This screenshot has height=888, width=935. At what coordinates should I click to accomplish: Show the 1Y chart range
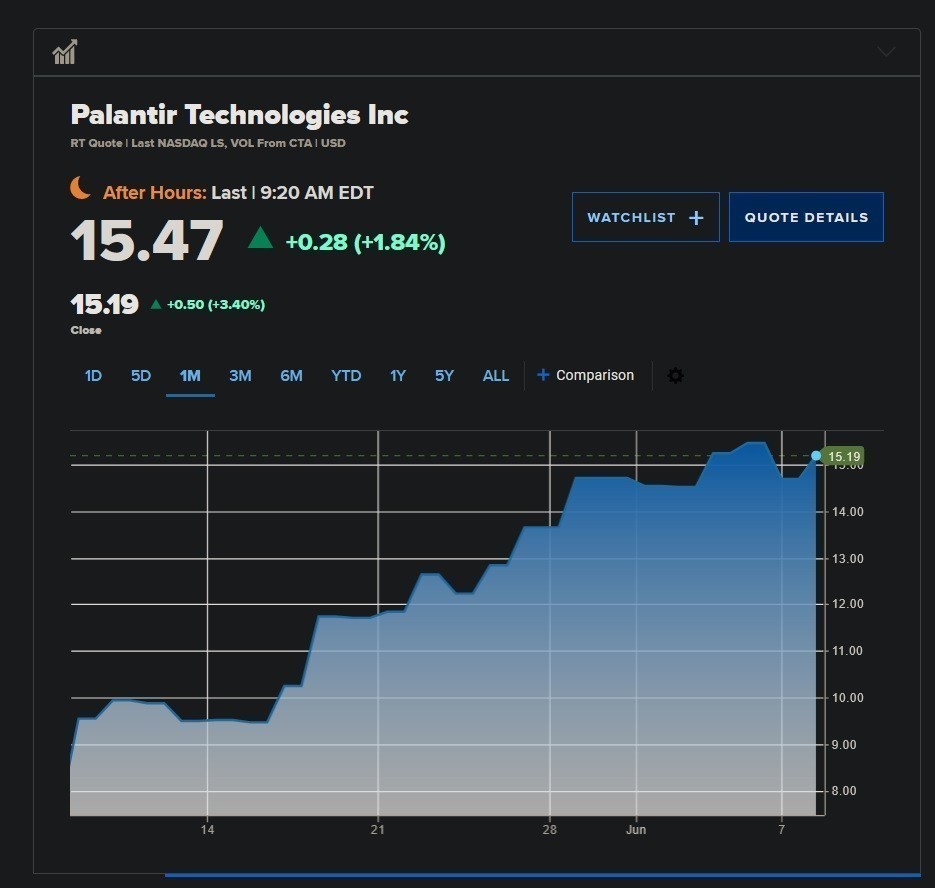(x=398, y=376)
